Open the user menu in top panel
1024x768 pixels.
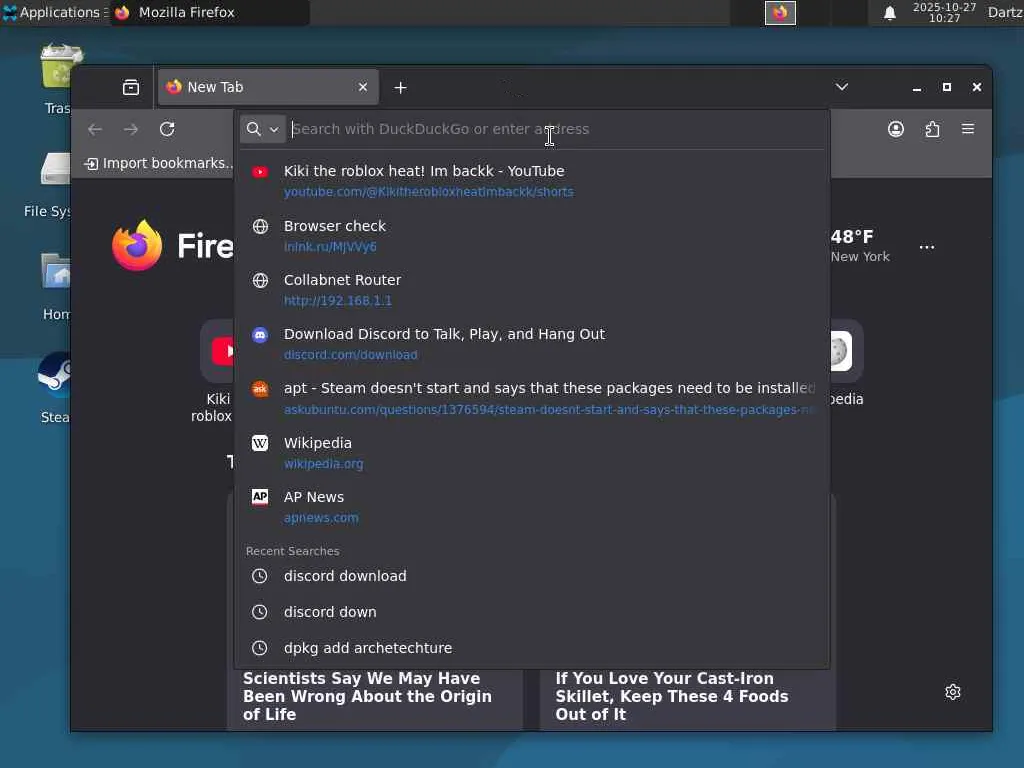[1005, 12]
